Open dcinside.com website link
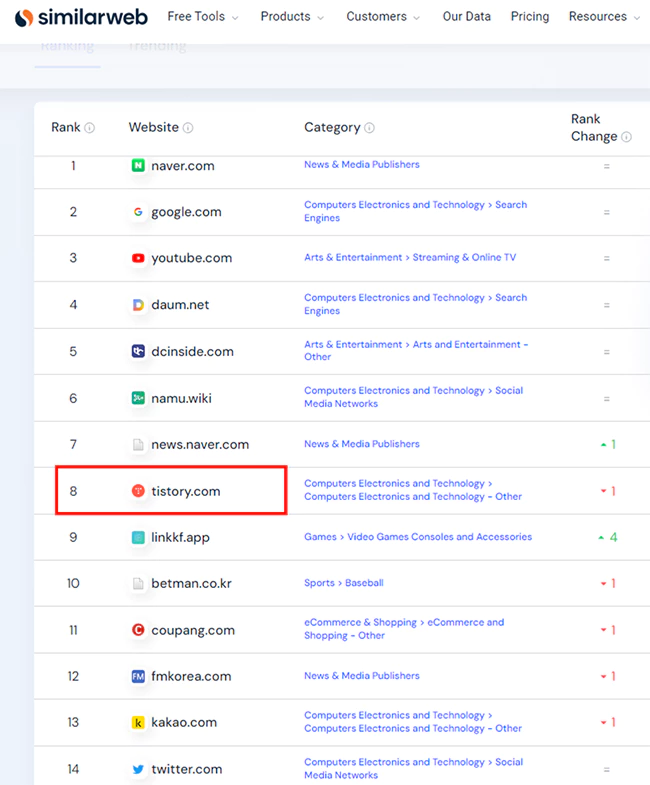 [x=192, y=351]
